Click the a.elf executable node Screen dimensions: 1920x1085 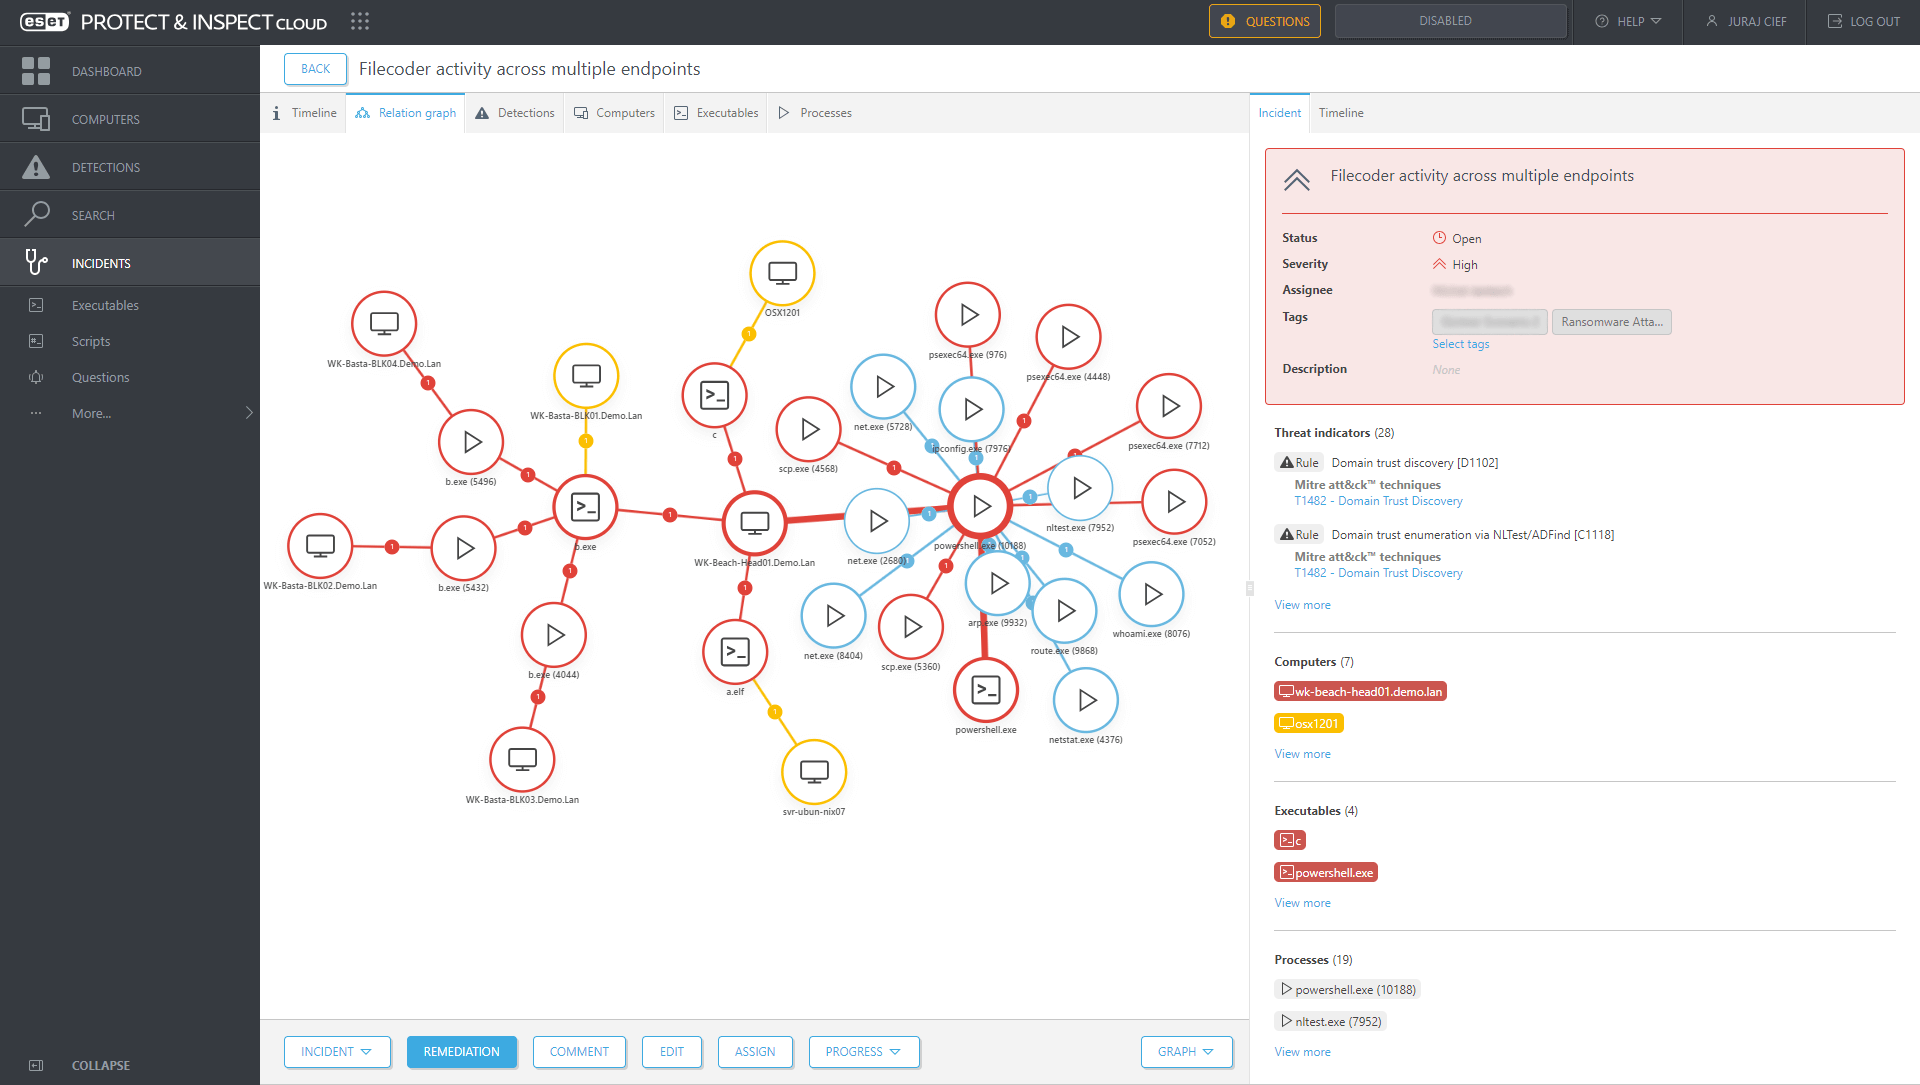[735, 653]
